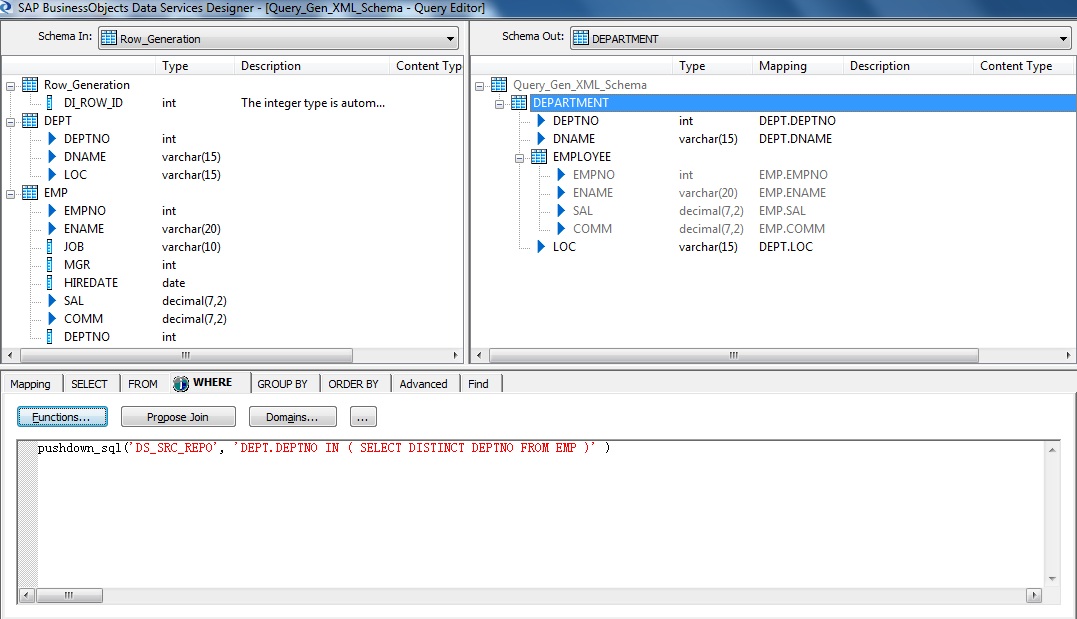
Task: Click scroll up arrow in WHERE editor
Action: tap(1052, 450)
